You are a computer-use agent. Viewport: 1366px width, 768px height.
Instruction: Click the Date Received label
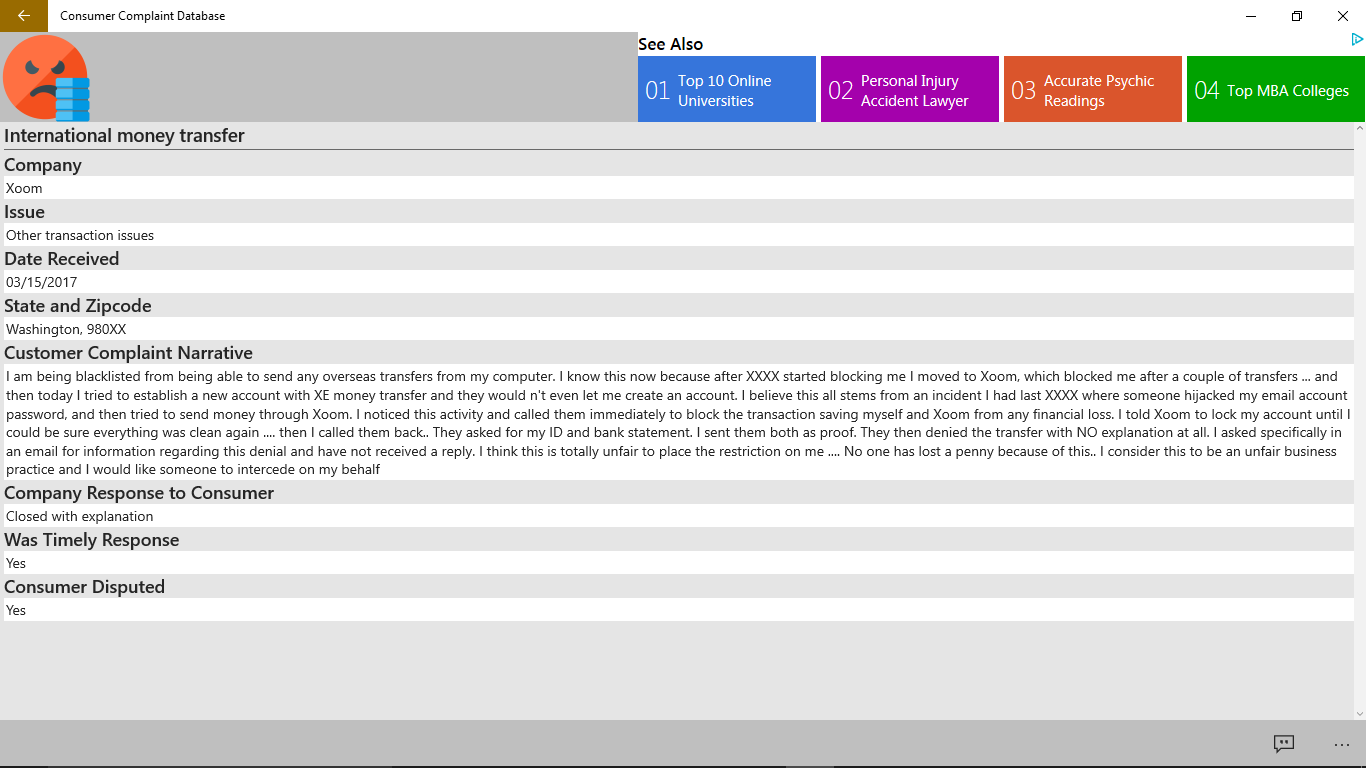62,259
